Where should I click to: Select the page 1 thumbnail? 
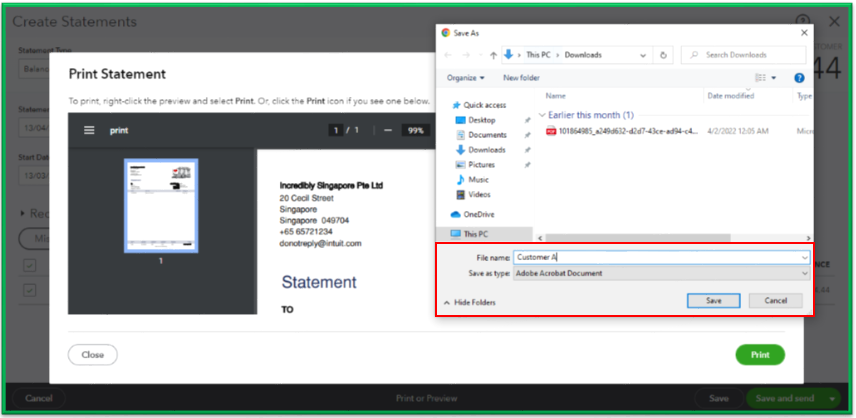[161, 206]
